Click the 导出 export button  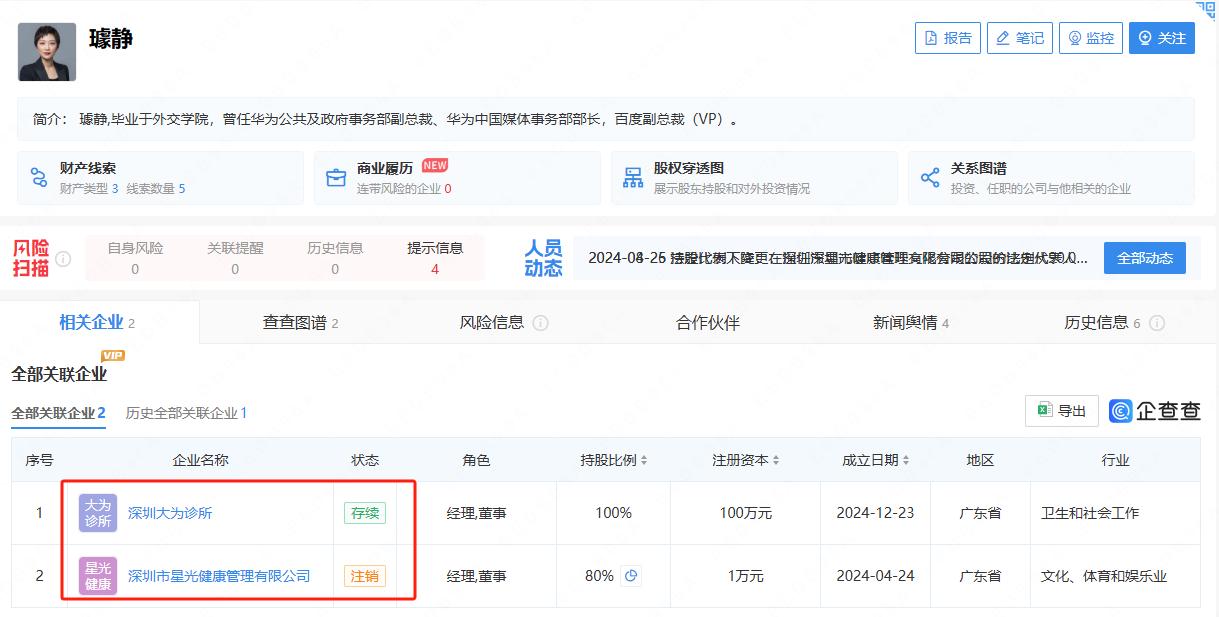click(1062, 411)
